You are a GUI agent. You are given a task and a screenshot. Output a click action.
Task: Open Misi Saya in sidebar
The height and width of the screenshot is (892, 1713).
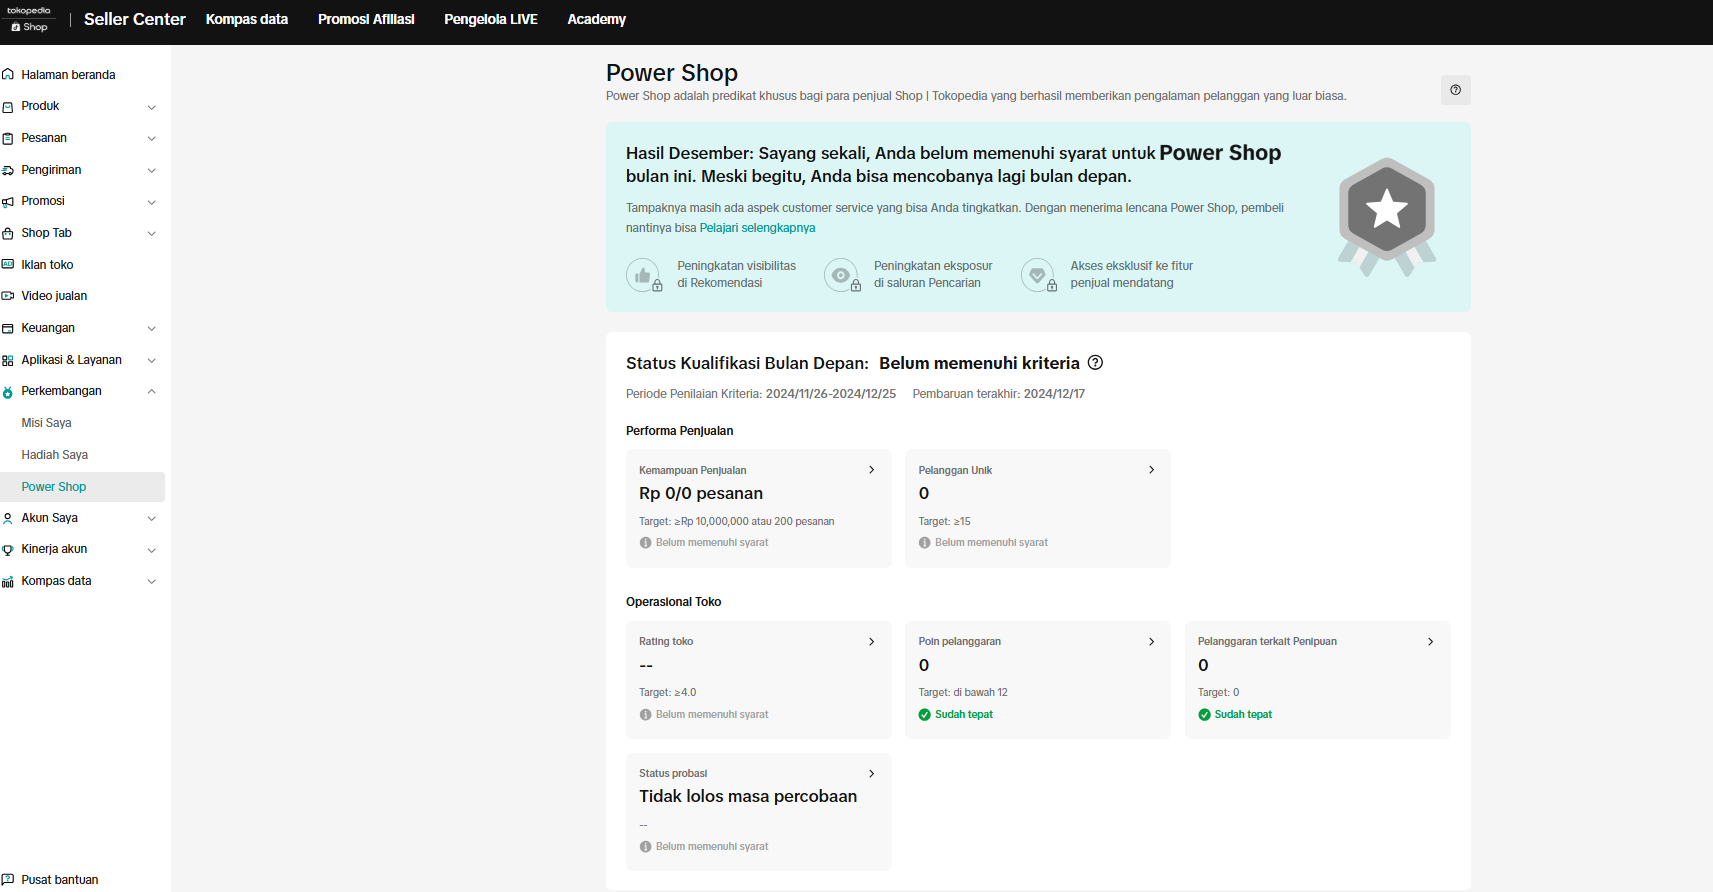click(x=46, y=423)
